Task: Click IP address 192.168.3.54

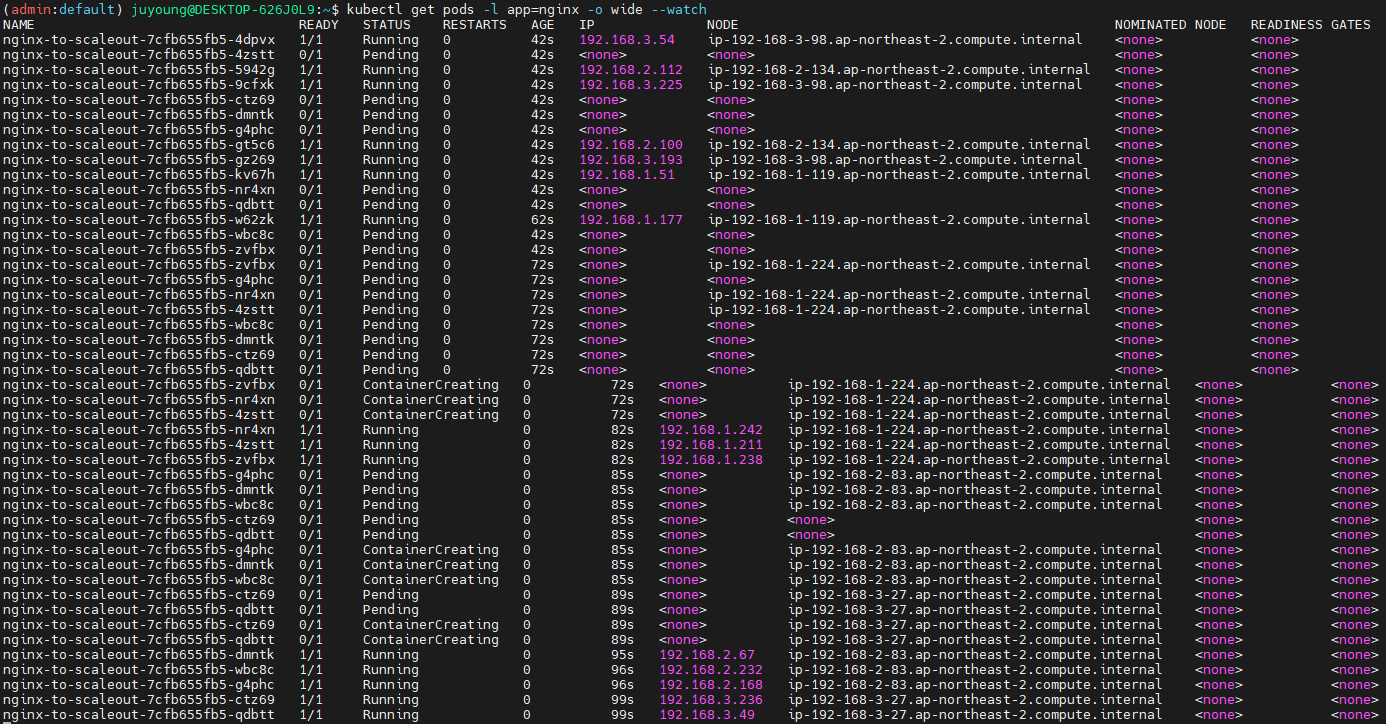Action: point(627,40)
